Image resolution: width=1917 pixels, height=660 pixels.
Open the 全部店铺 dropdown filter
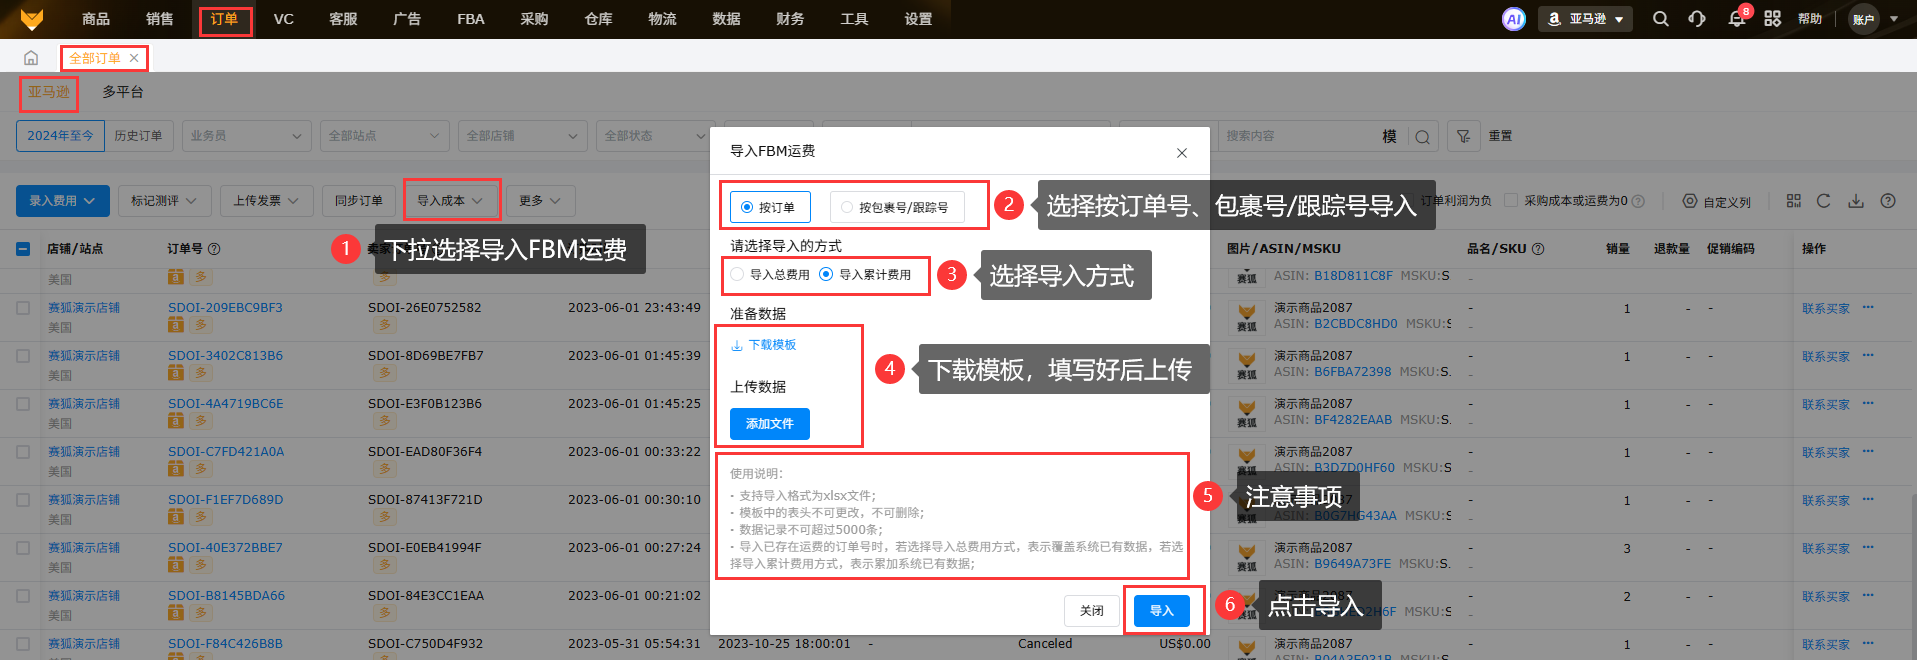point(522,136)
